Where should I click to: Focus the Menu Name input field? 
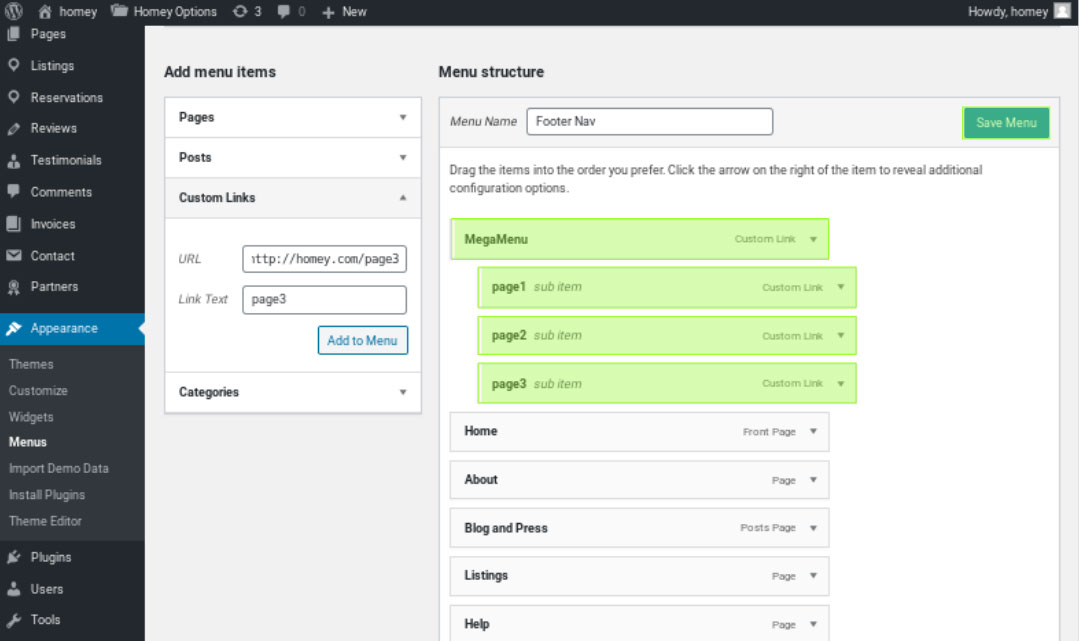650,121
